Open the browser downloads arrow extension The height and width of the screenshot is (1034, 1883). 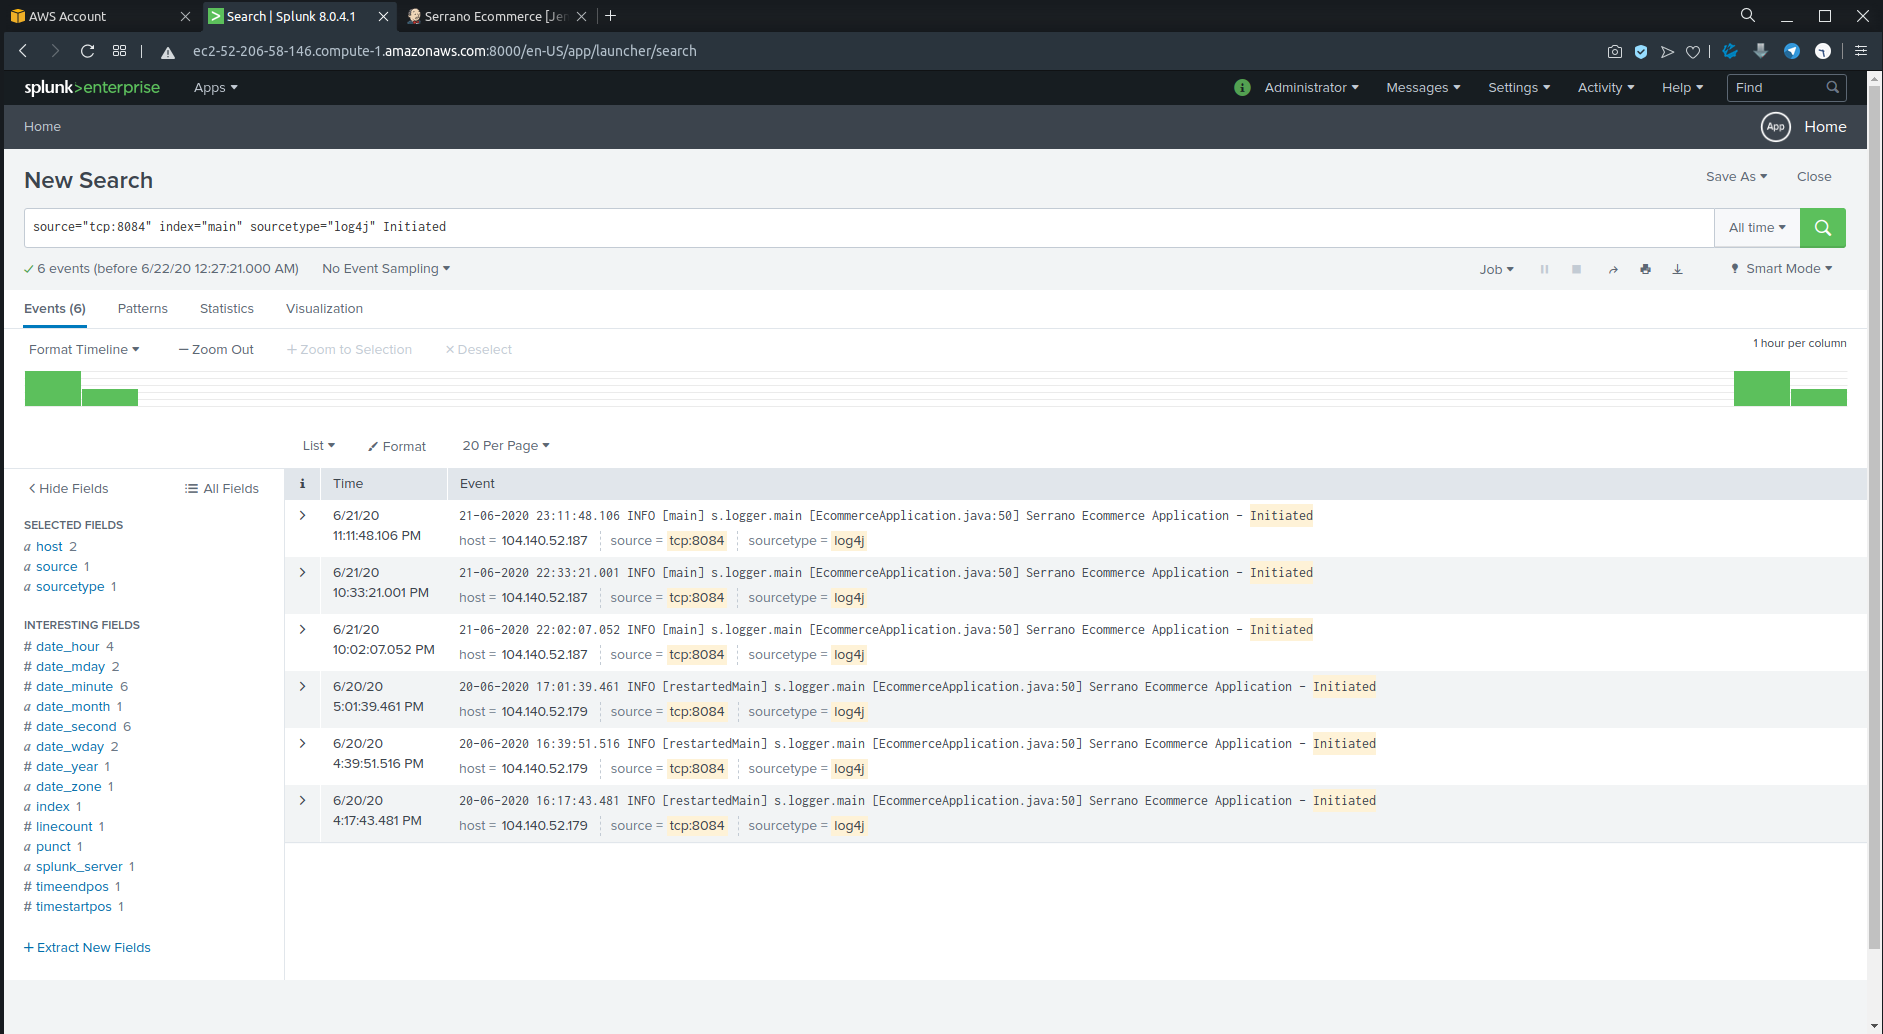[x=1761, y=51]
